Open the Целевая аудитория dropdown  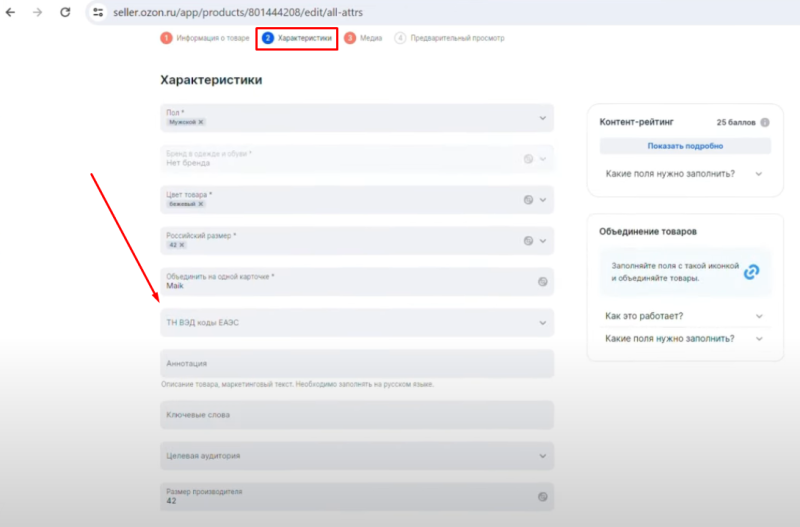[x=543, y=456]
